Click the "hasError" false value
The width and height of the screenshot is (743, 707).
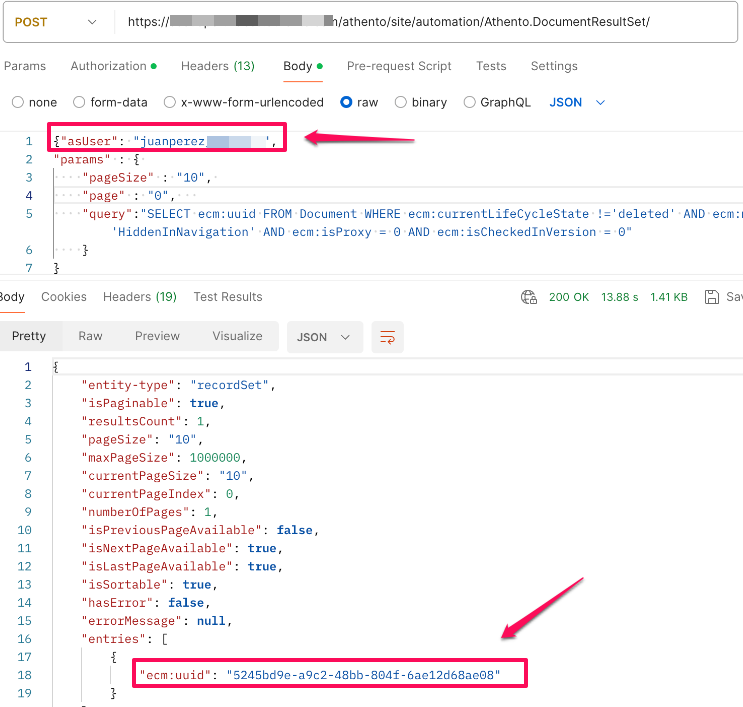[x=186, y=603]
